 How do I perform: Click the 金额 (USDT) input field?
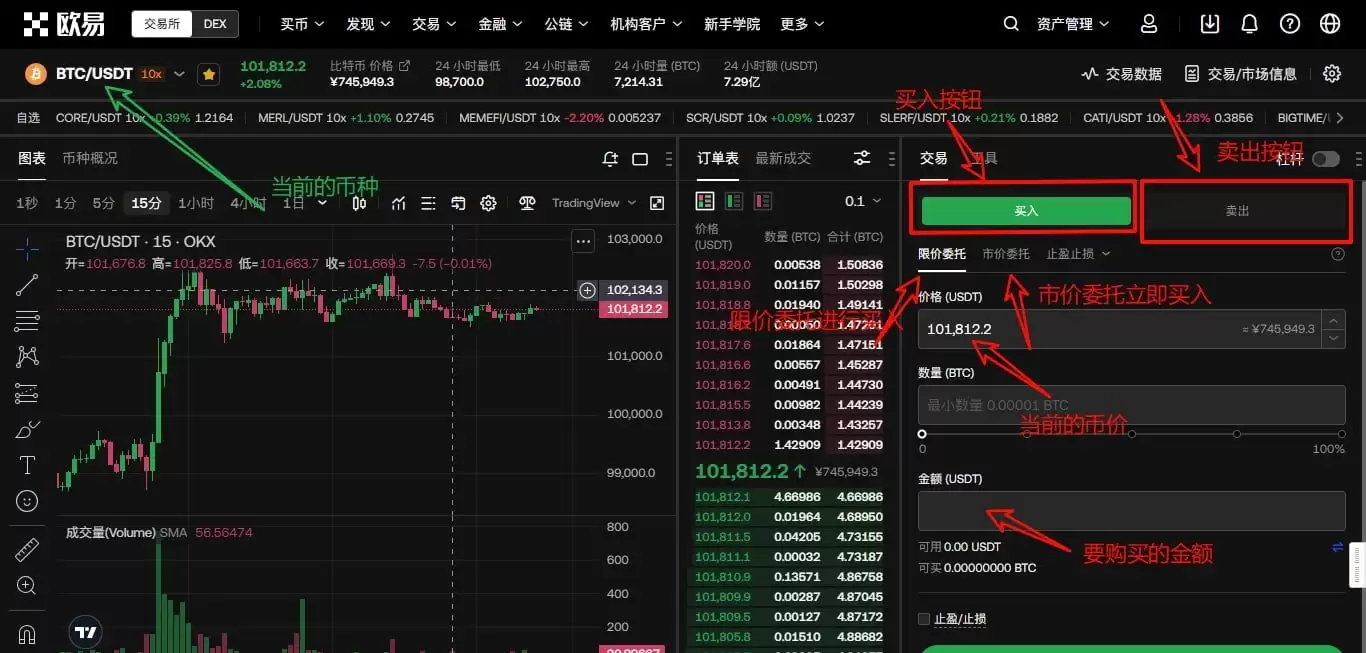point(1130,511)
